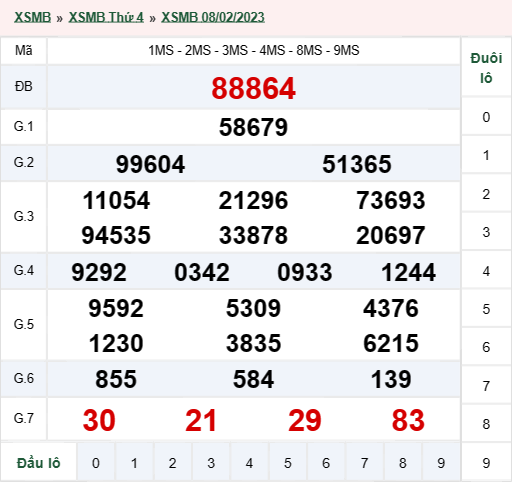The image size is (512, 482).
Task: Click the G.4 result 0933
Action: (305, 272)
